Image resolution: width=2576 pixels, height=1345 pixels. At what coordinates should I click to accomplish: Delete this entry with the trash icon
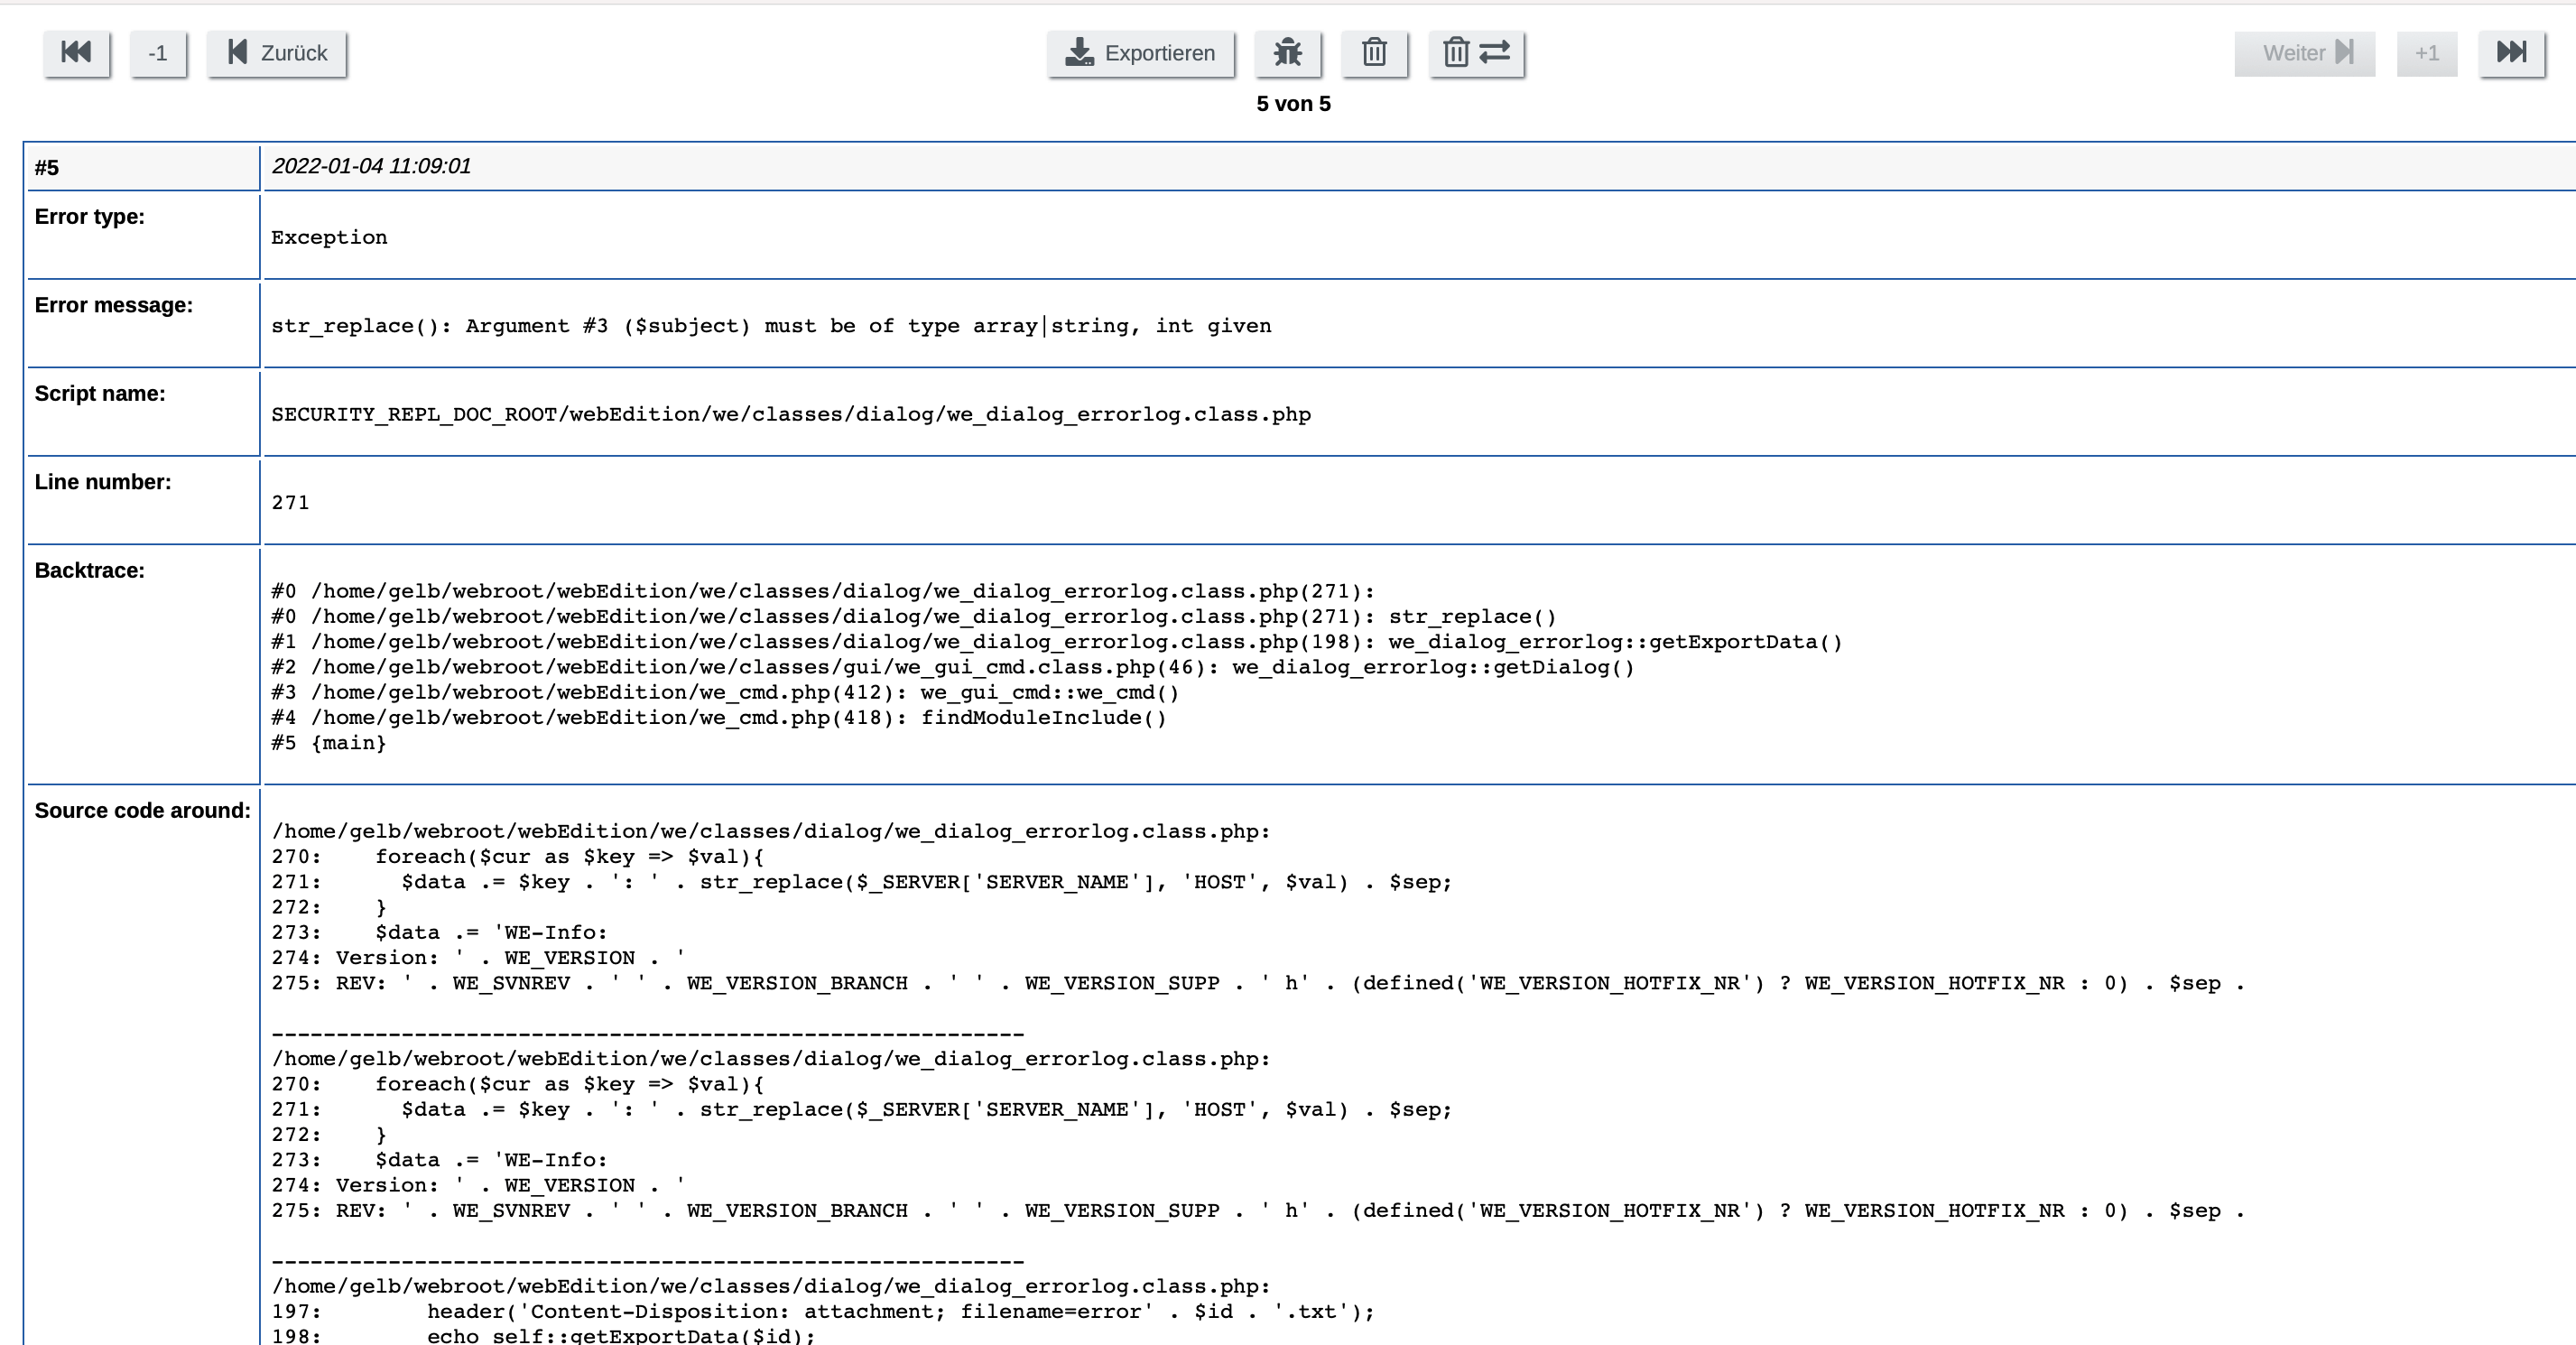coord(1375,53)
